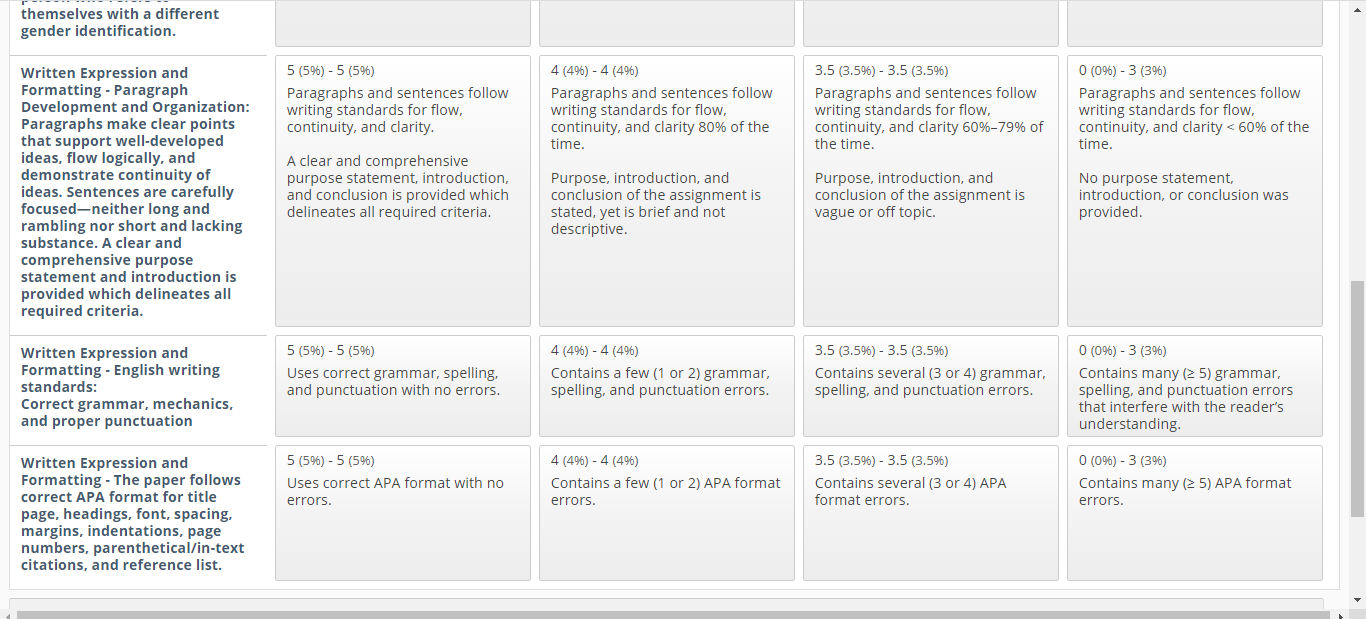This screenshot has height=619, width=1366.
Task: Pick correct APA format no errors cell
Action: tap(403, 513)
